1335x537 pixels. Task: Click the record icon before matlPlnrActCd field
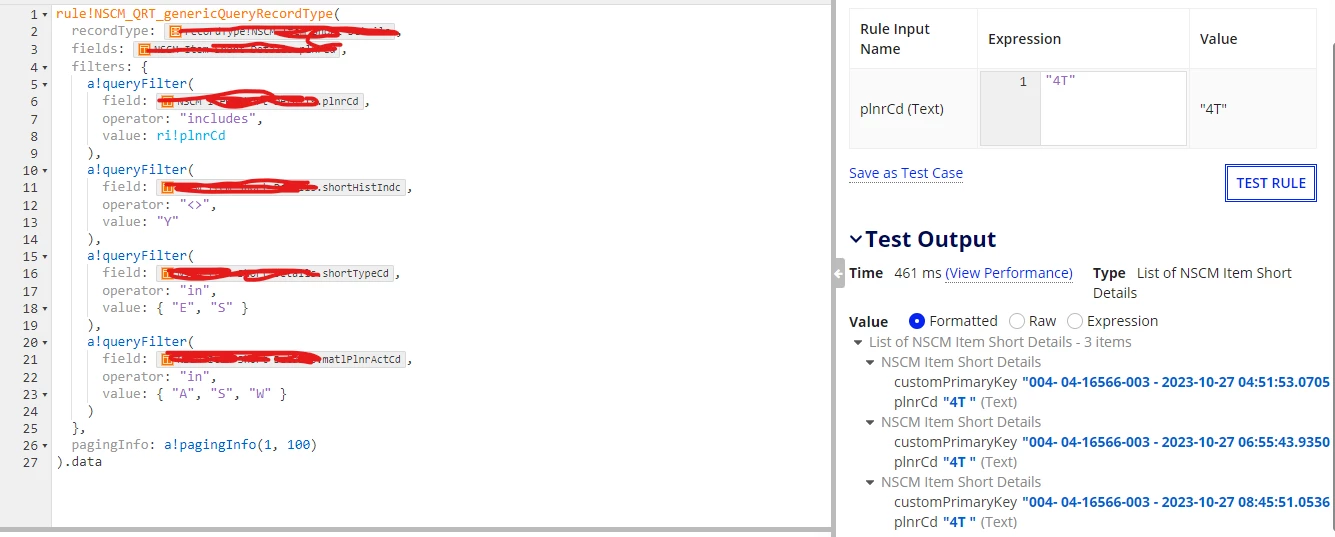click(x=168, y=359)
